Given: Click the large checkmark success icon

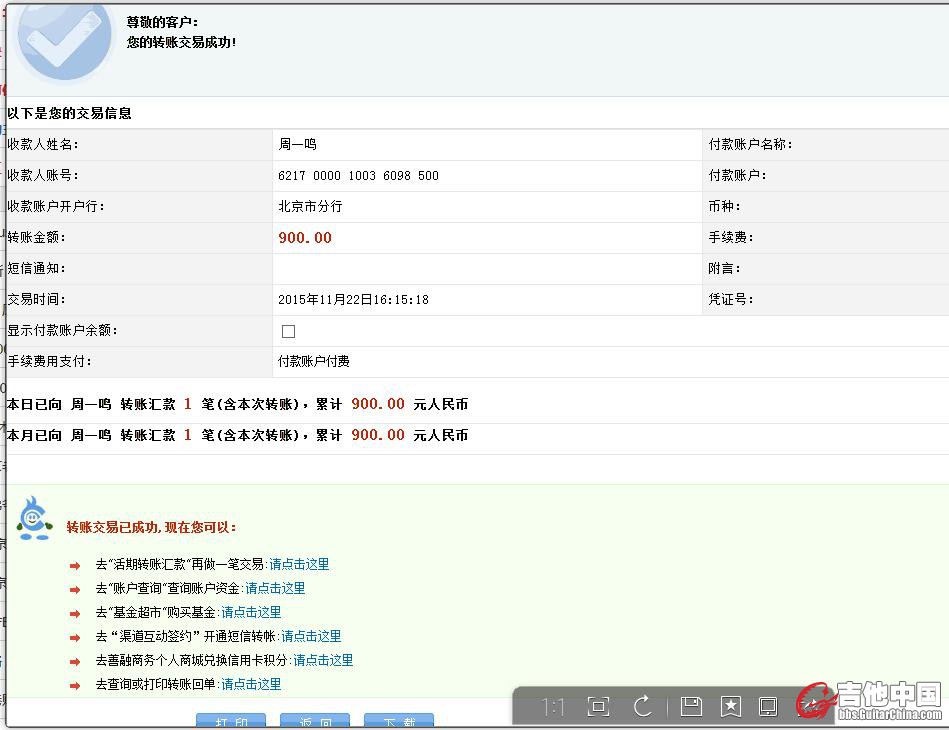Looking at the screenshot, I should [64, 38].
